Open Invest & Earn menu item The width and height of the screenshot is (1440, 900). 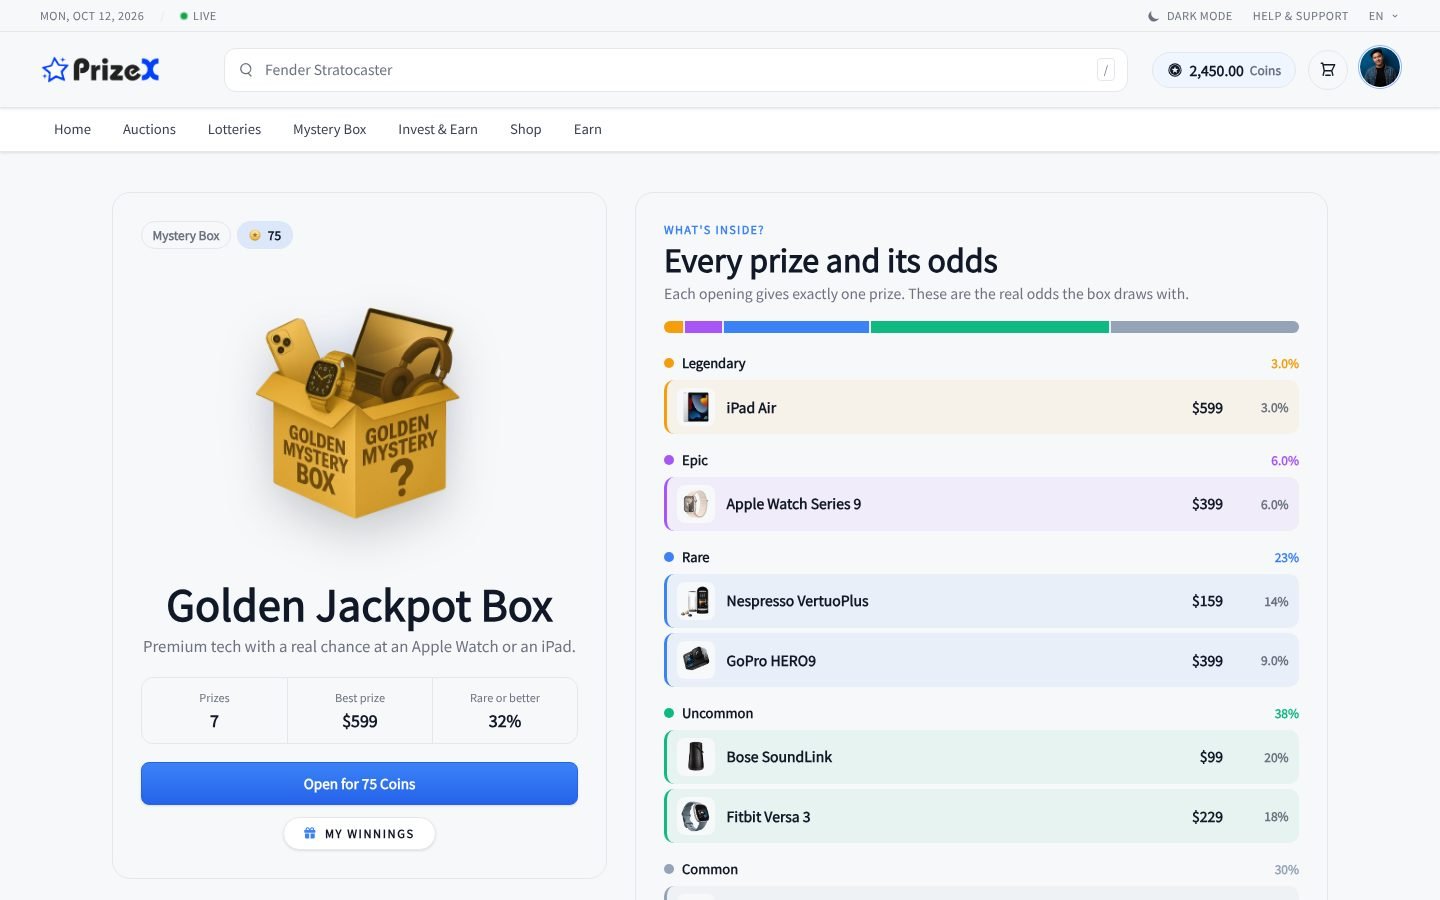click(x=438, y=129)
